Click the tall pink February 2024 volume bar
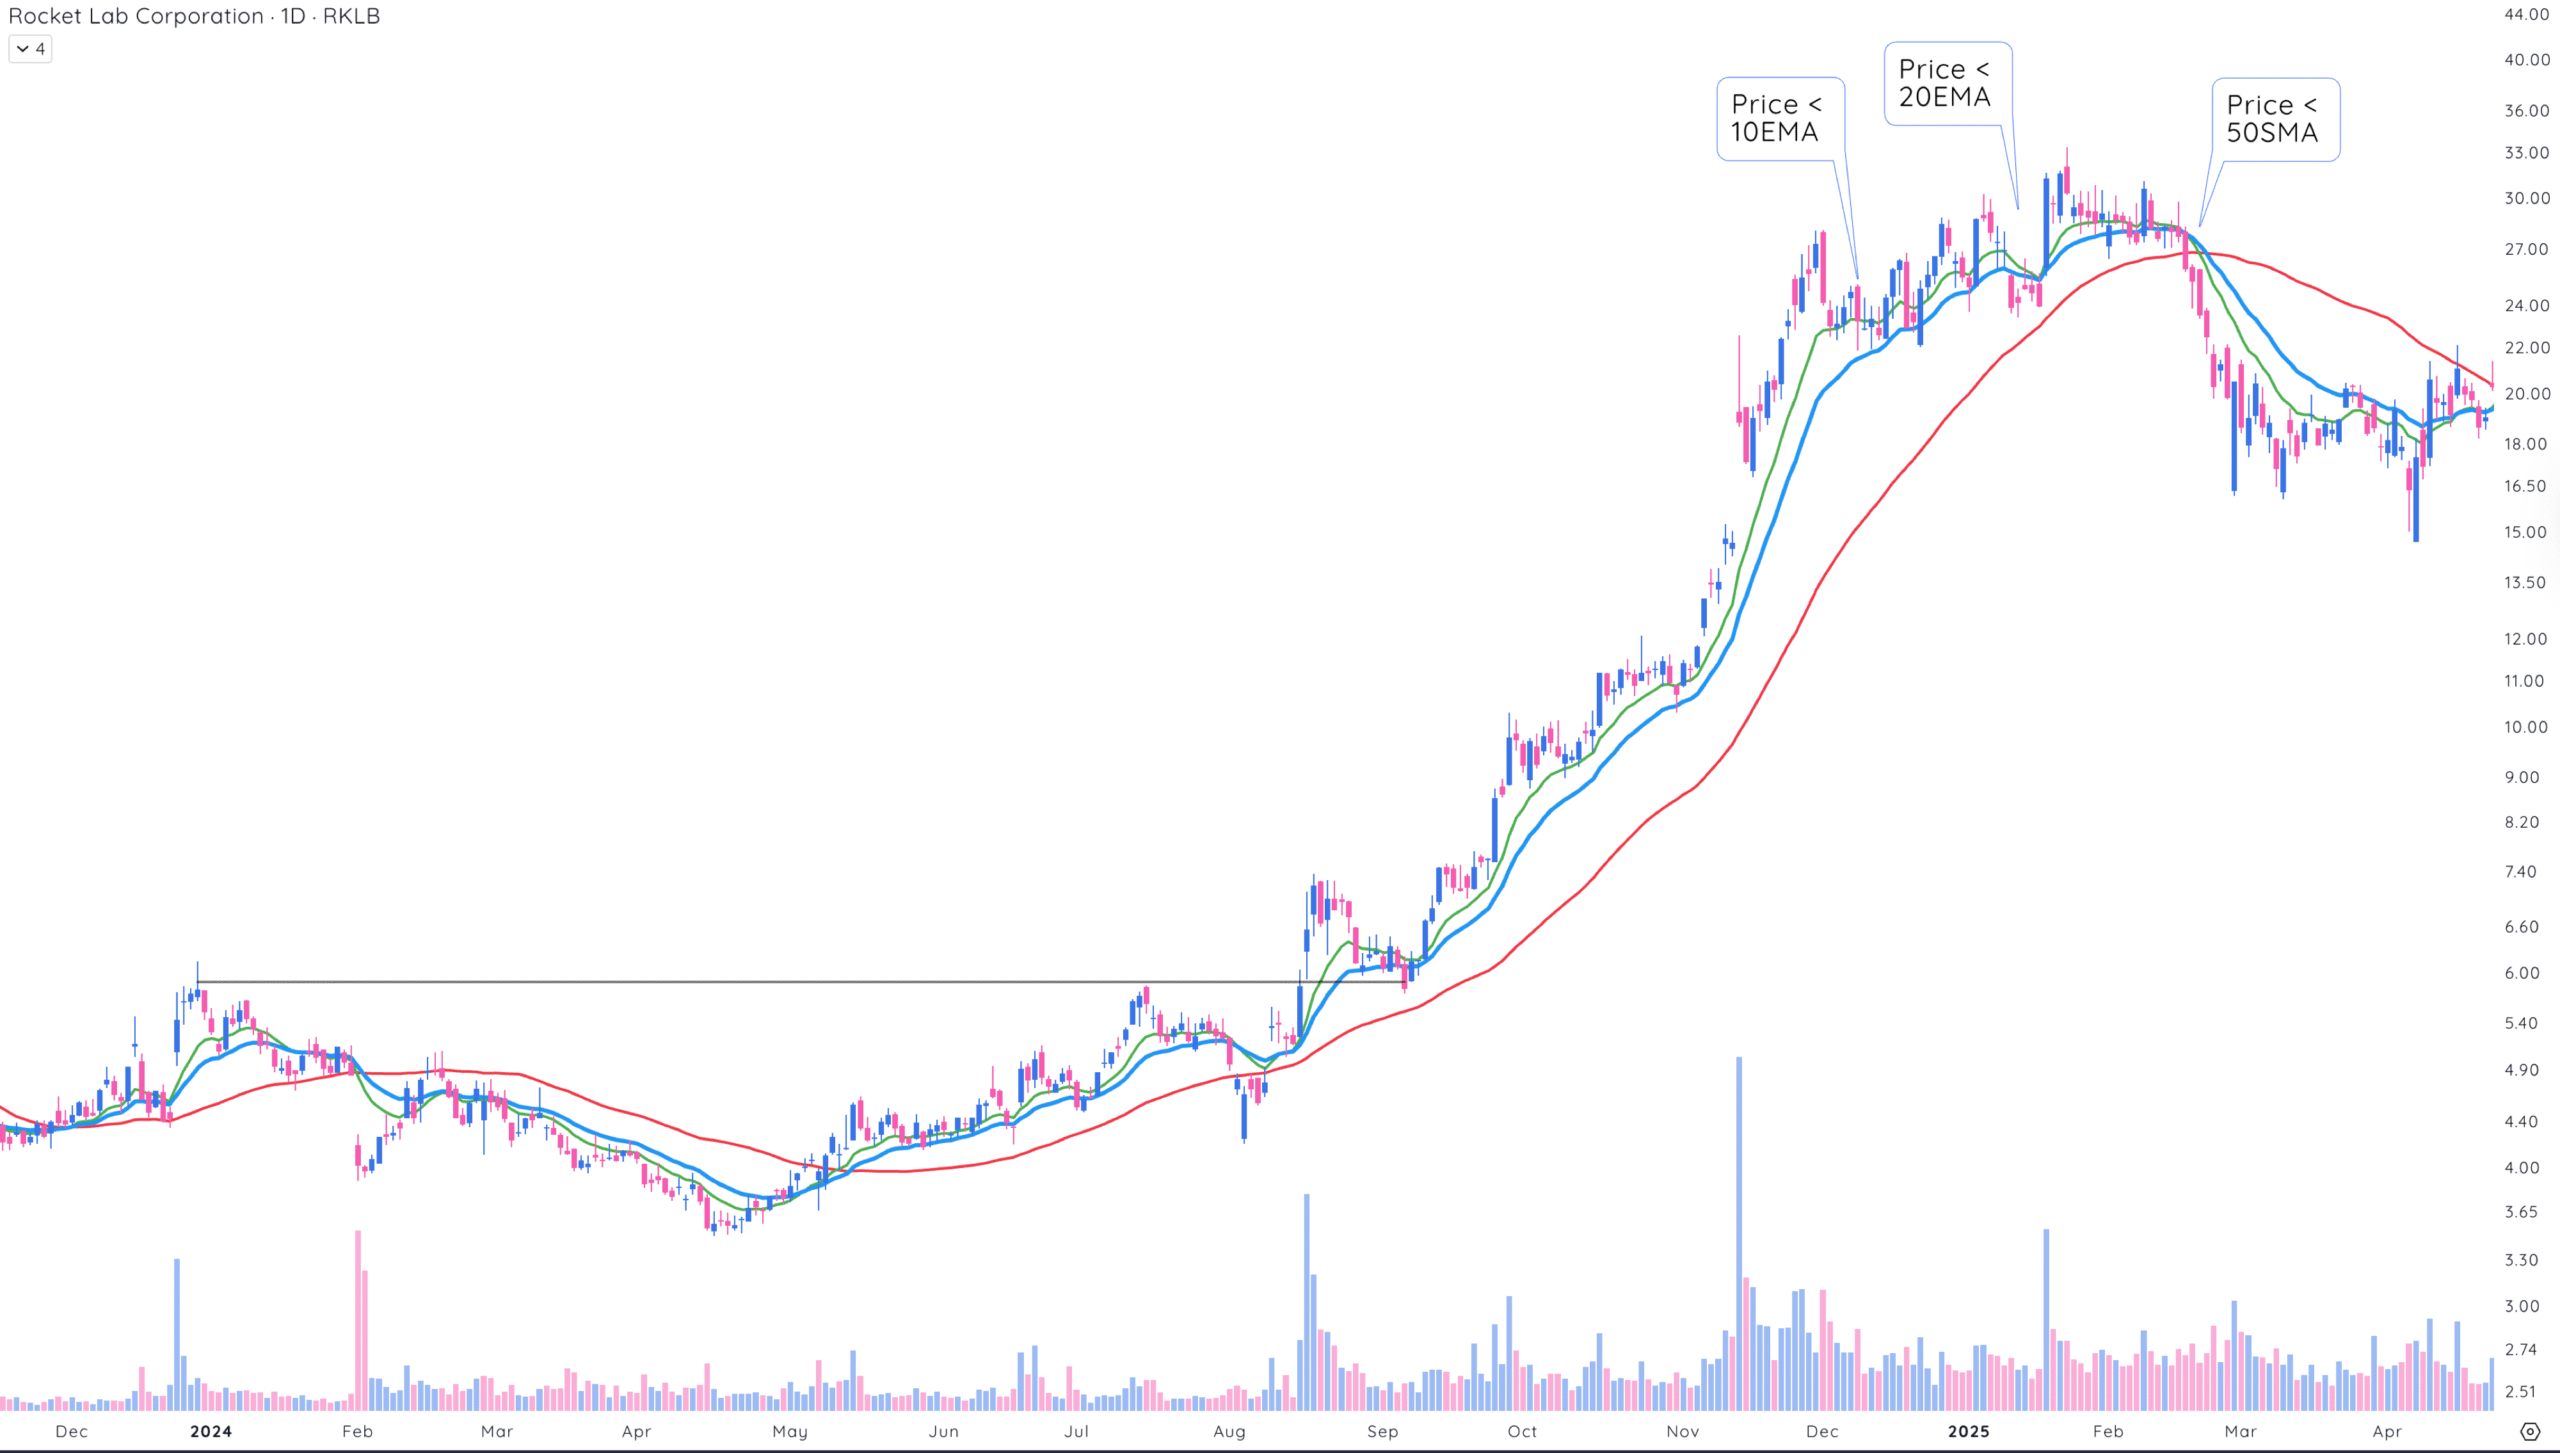This screenshot has height=1453, width=2560. pyautogui.click(x=358, y=1320)
